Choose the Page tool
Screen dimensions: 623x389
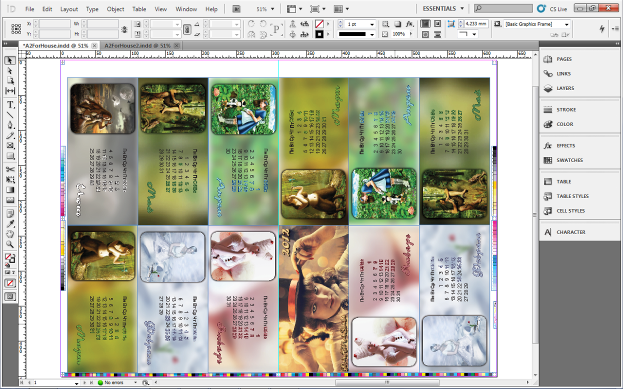pos(10,81)
